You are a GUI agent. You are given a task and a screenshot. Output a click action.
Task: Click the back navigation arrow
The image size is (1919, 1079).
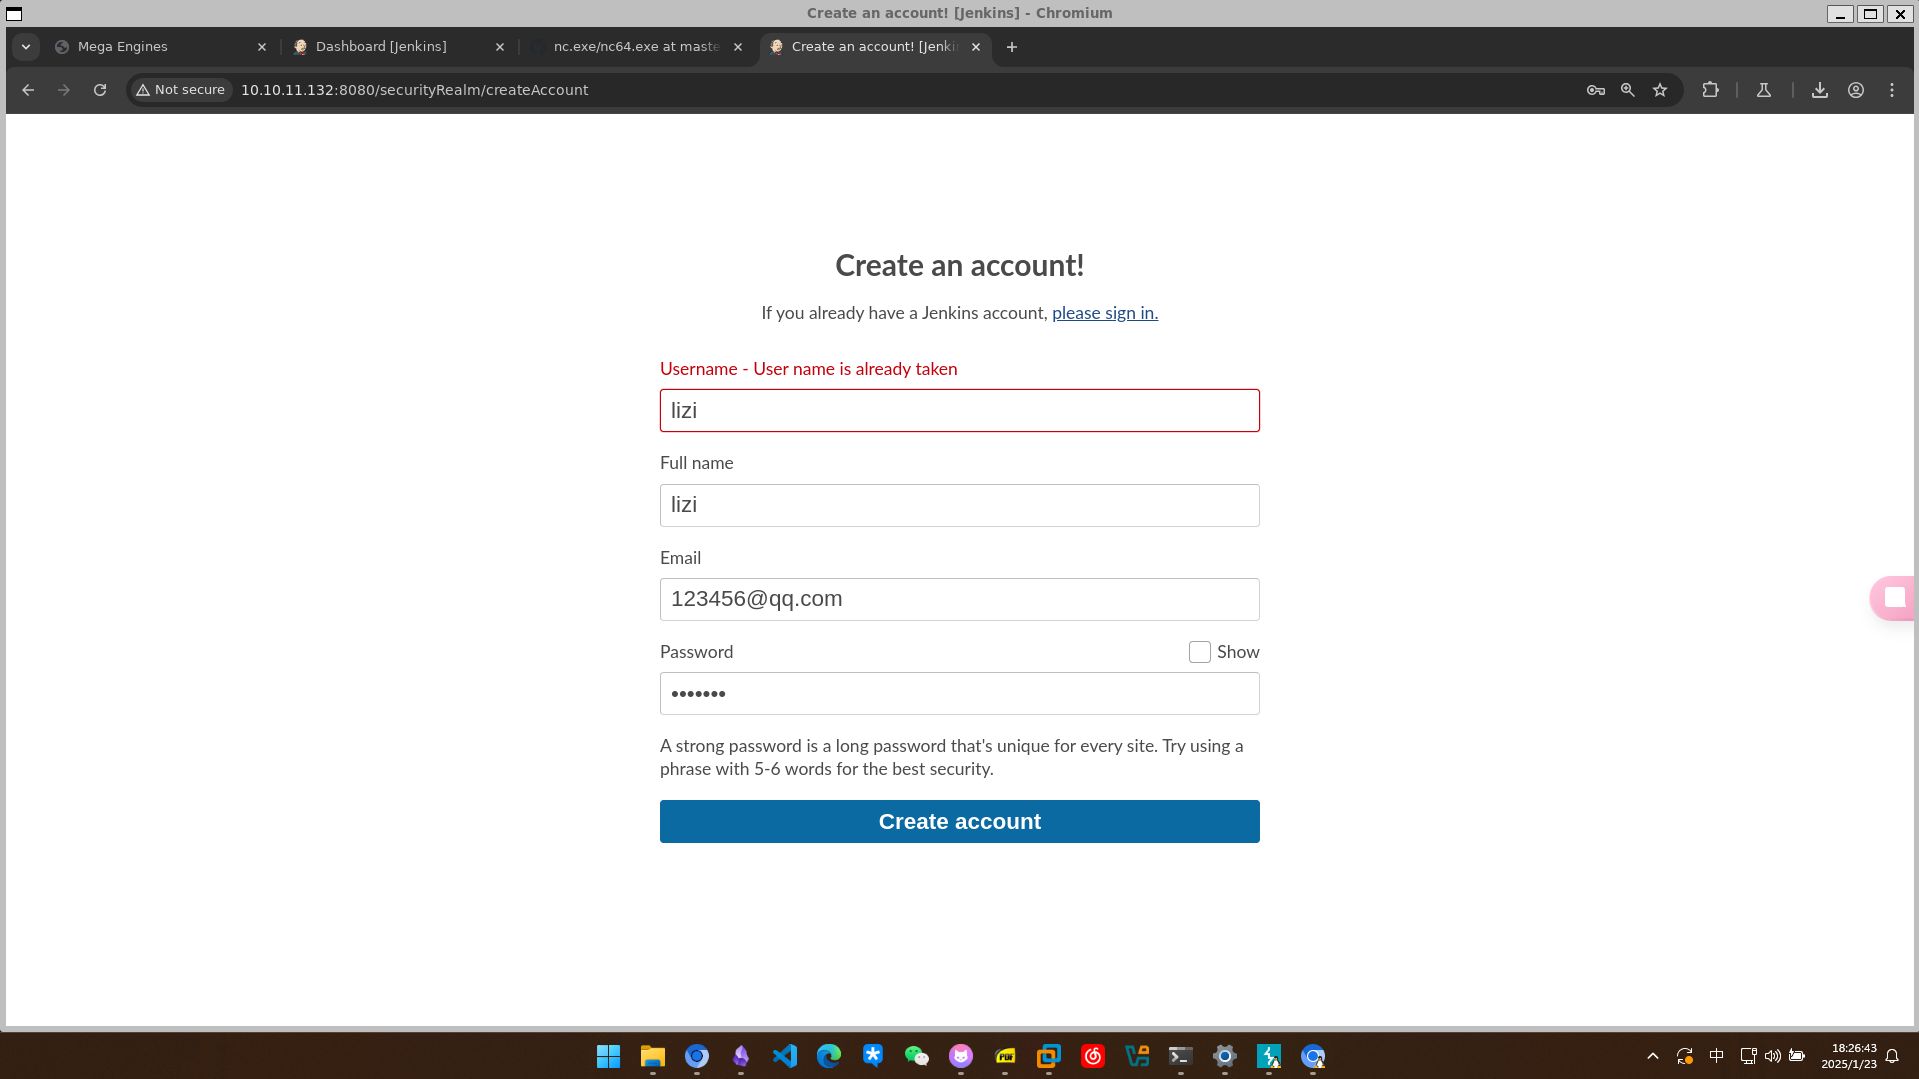point(28,90)
